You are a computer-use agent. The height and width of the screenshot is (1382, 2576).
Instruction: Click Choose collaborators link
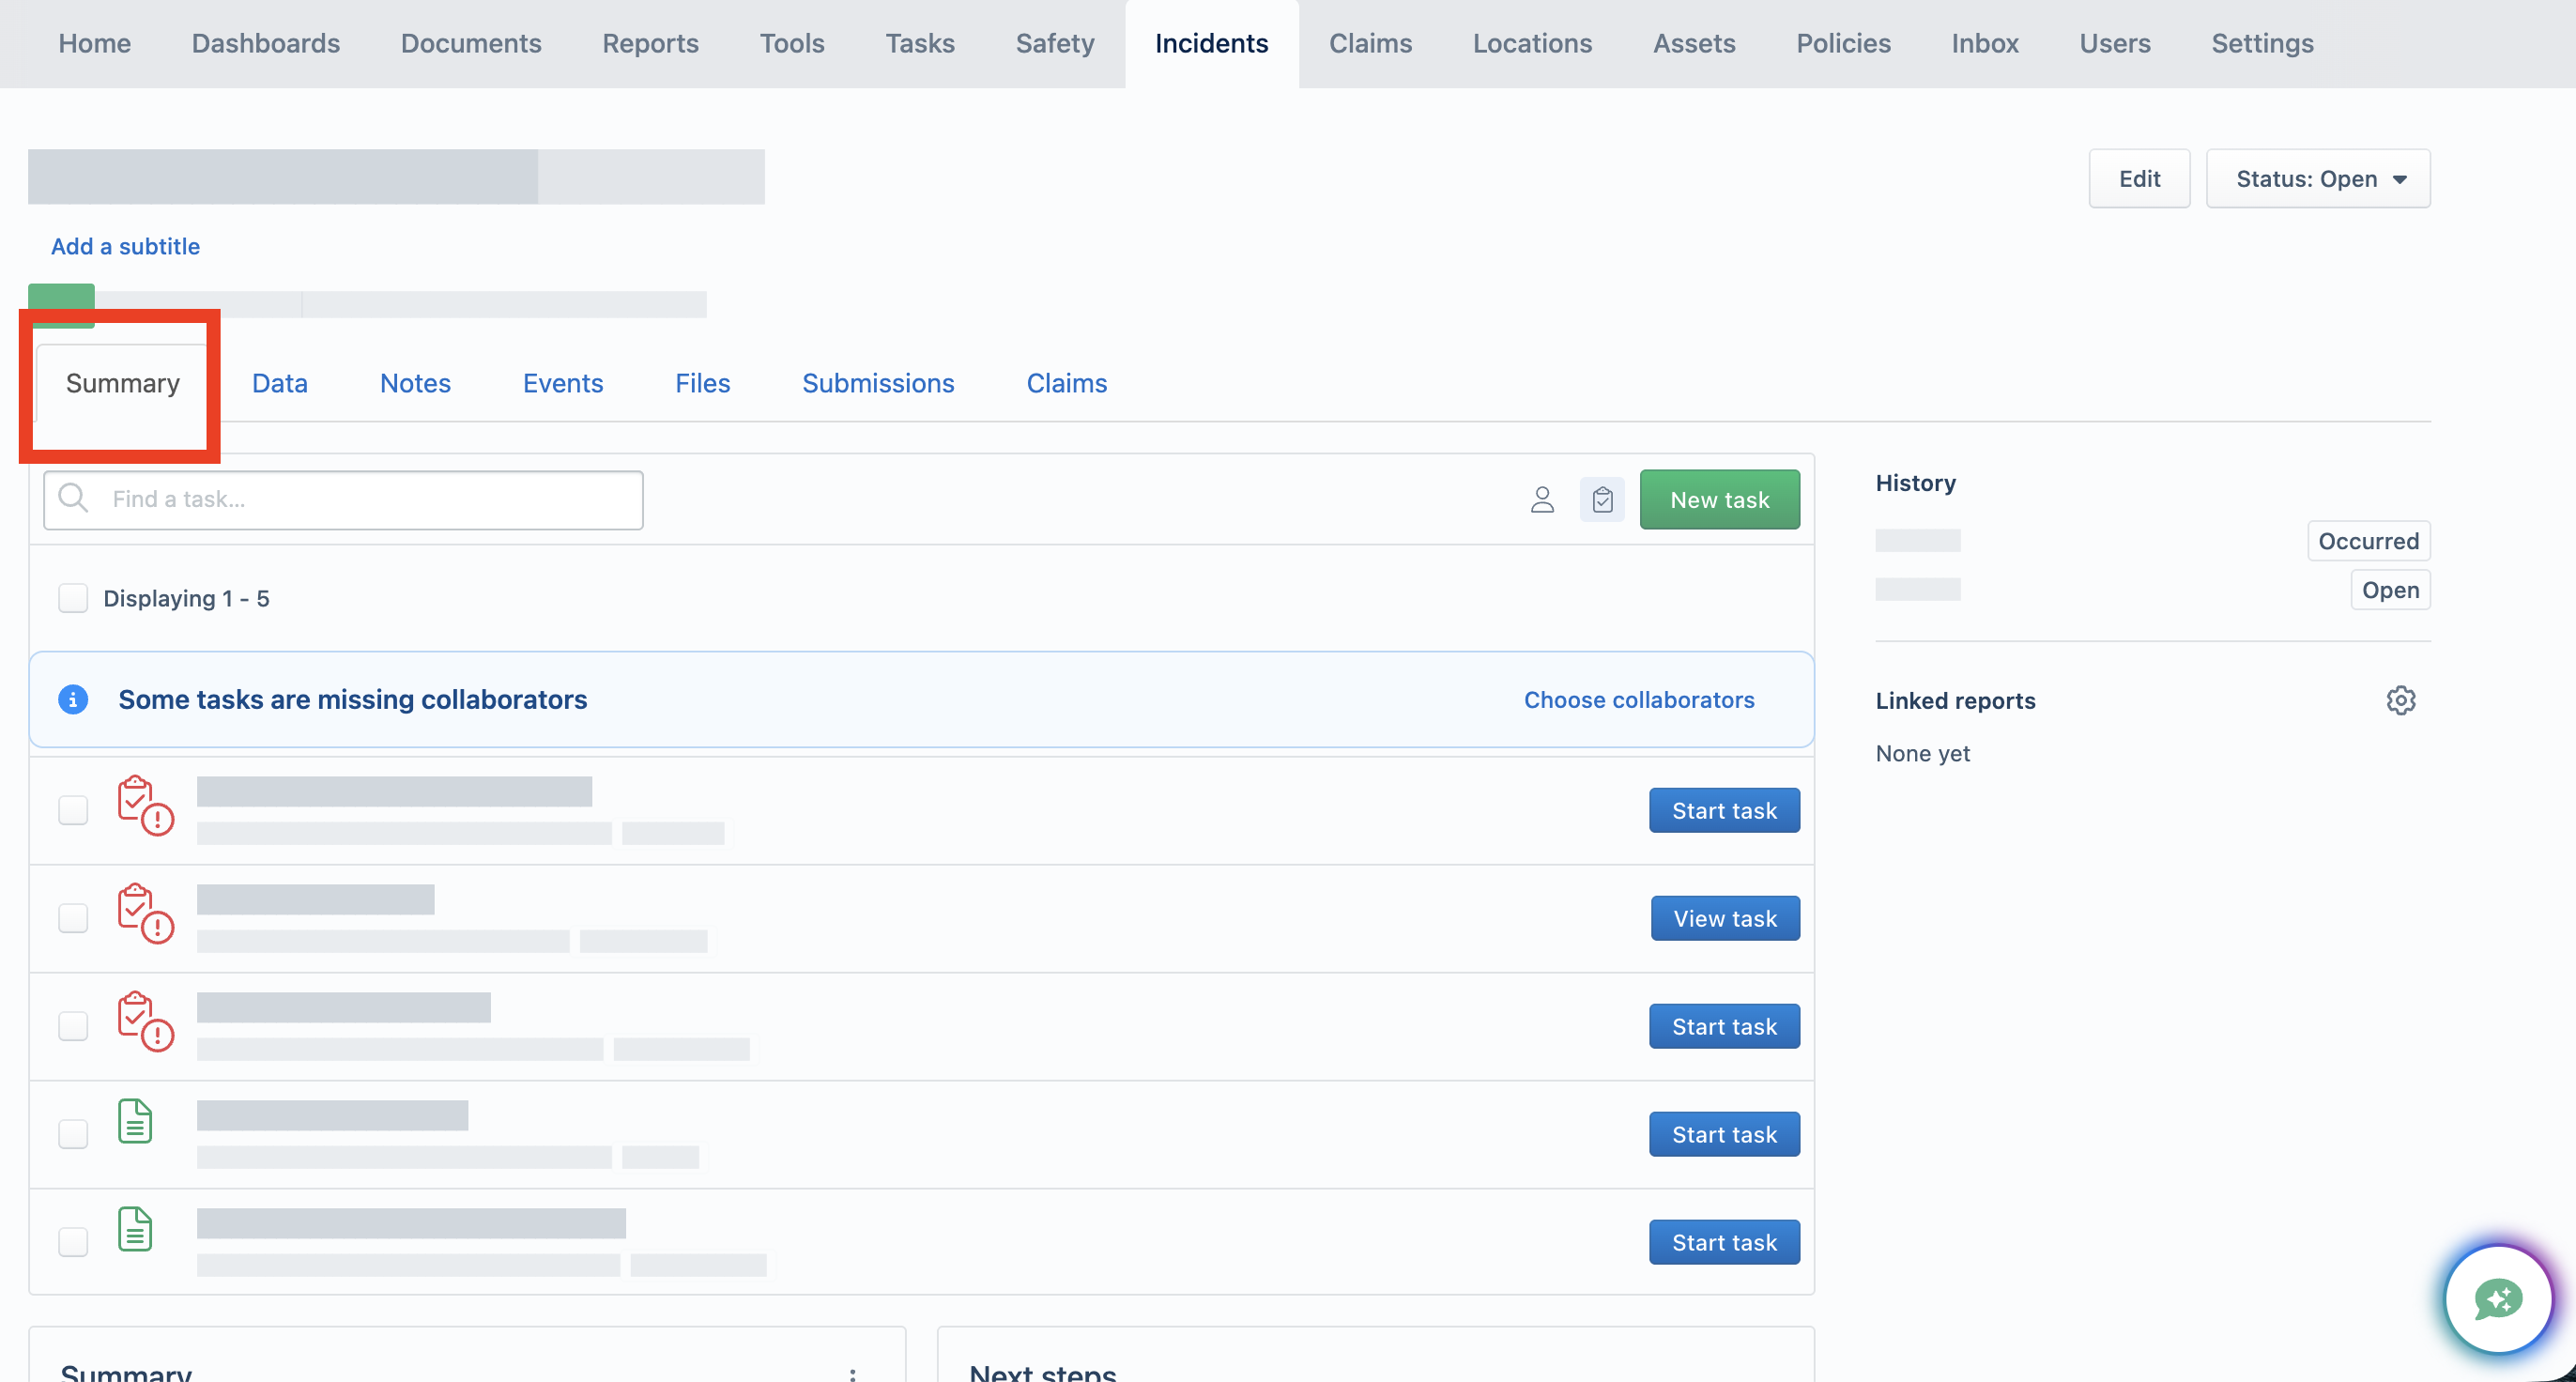point(1639,699)
